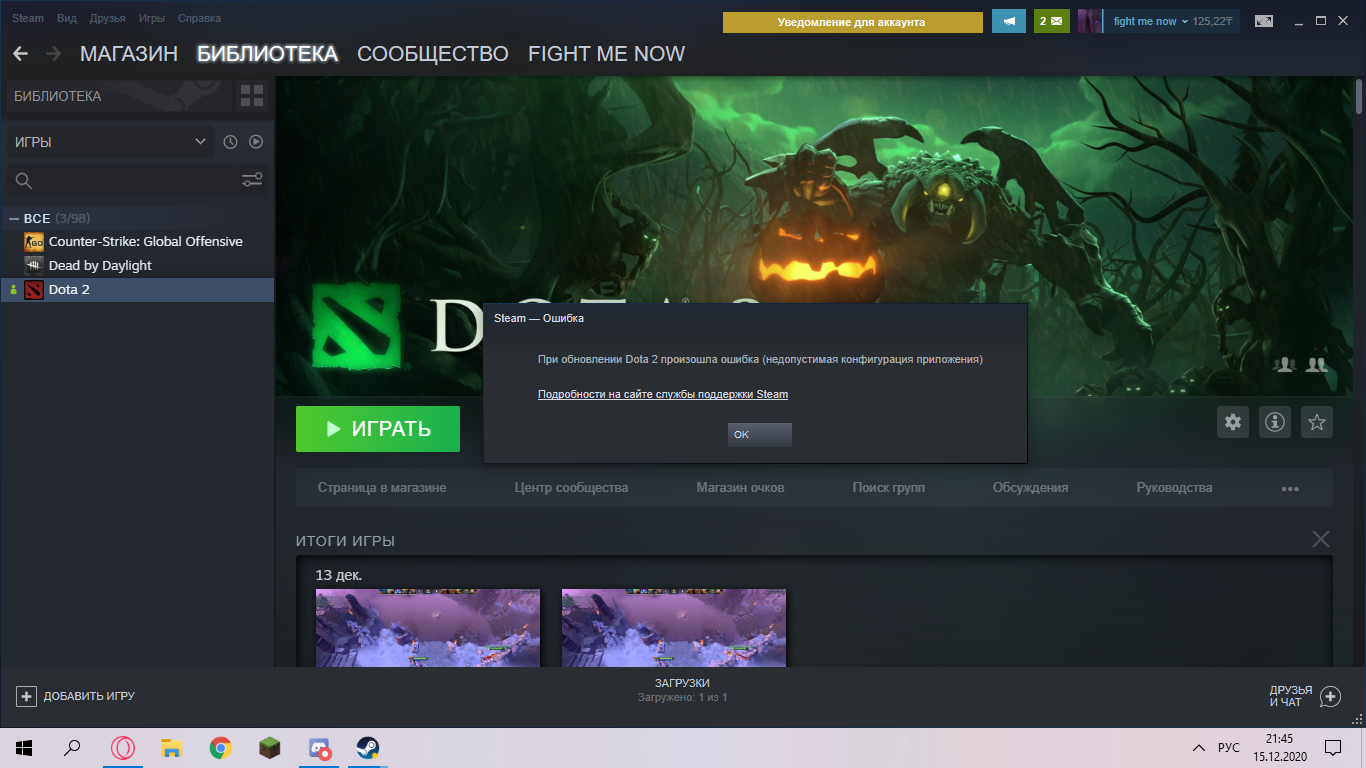Open the inbox envelope with 2 notifications
Viewport: 1366px width, 768px height.
point(1051,21)
